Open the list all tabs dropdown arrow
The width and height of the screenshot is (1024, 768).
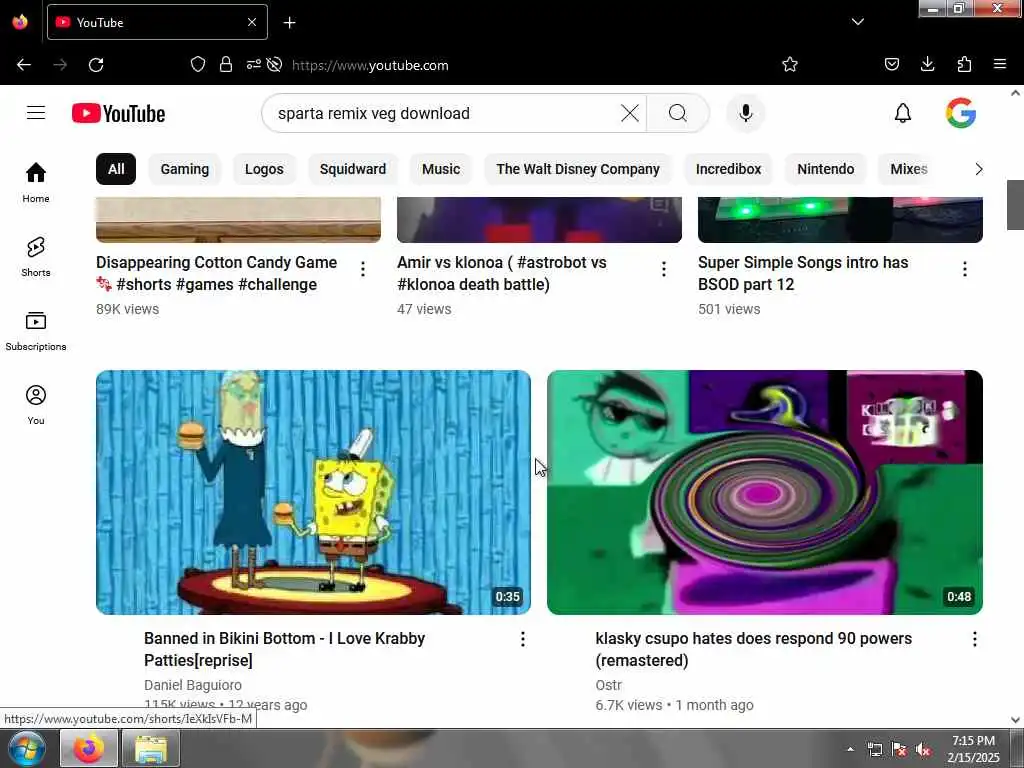tap(857, 22)
